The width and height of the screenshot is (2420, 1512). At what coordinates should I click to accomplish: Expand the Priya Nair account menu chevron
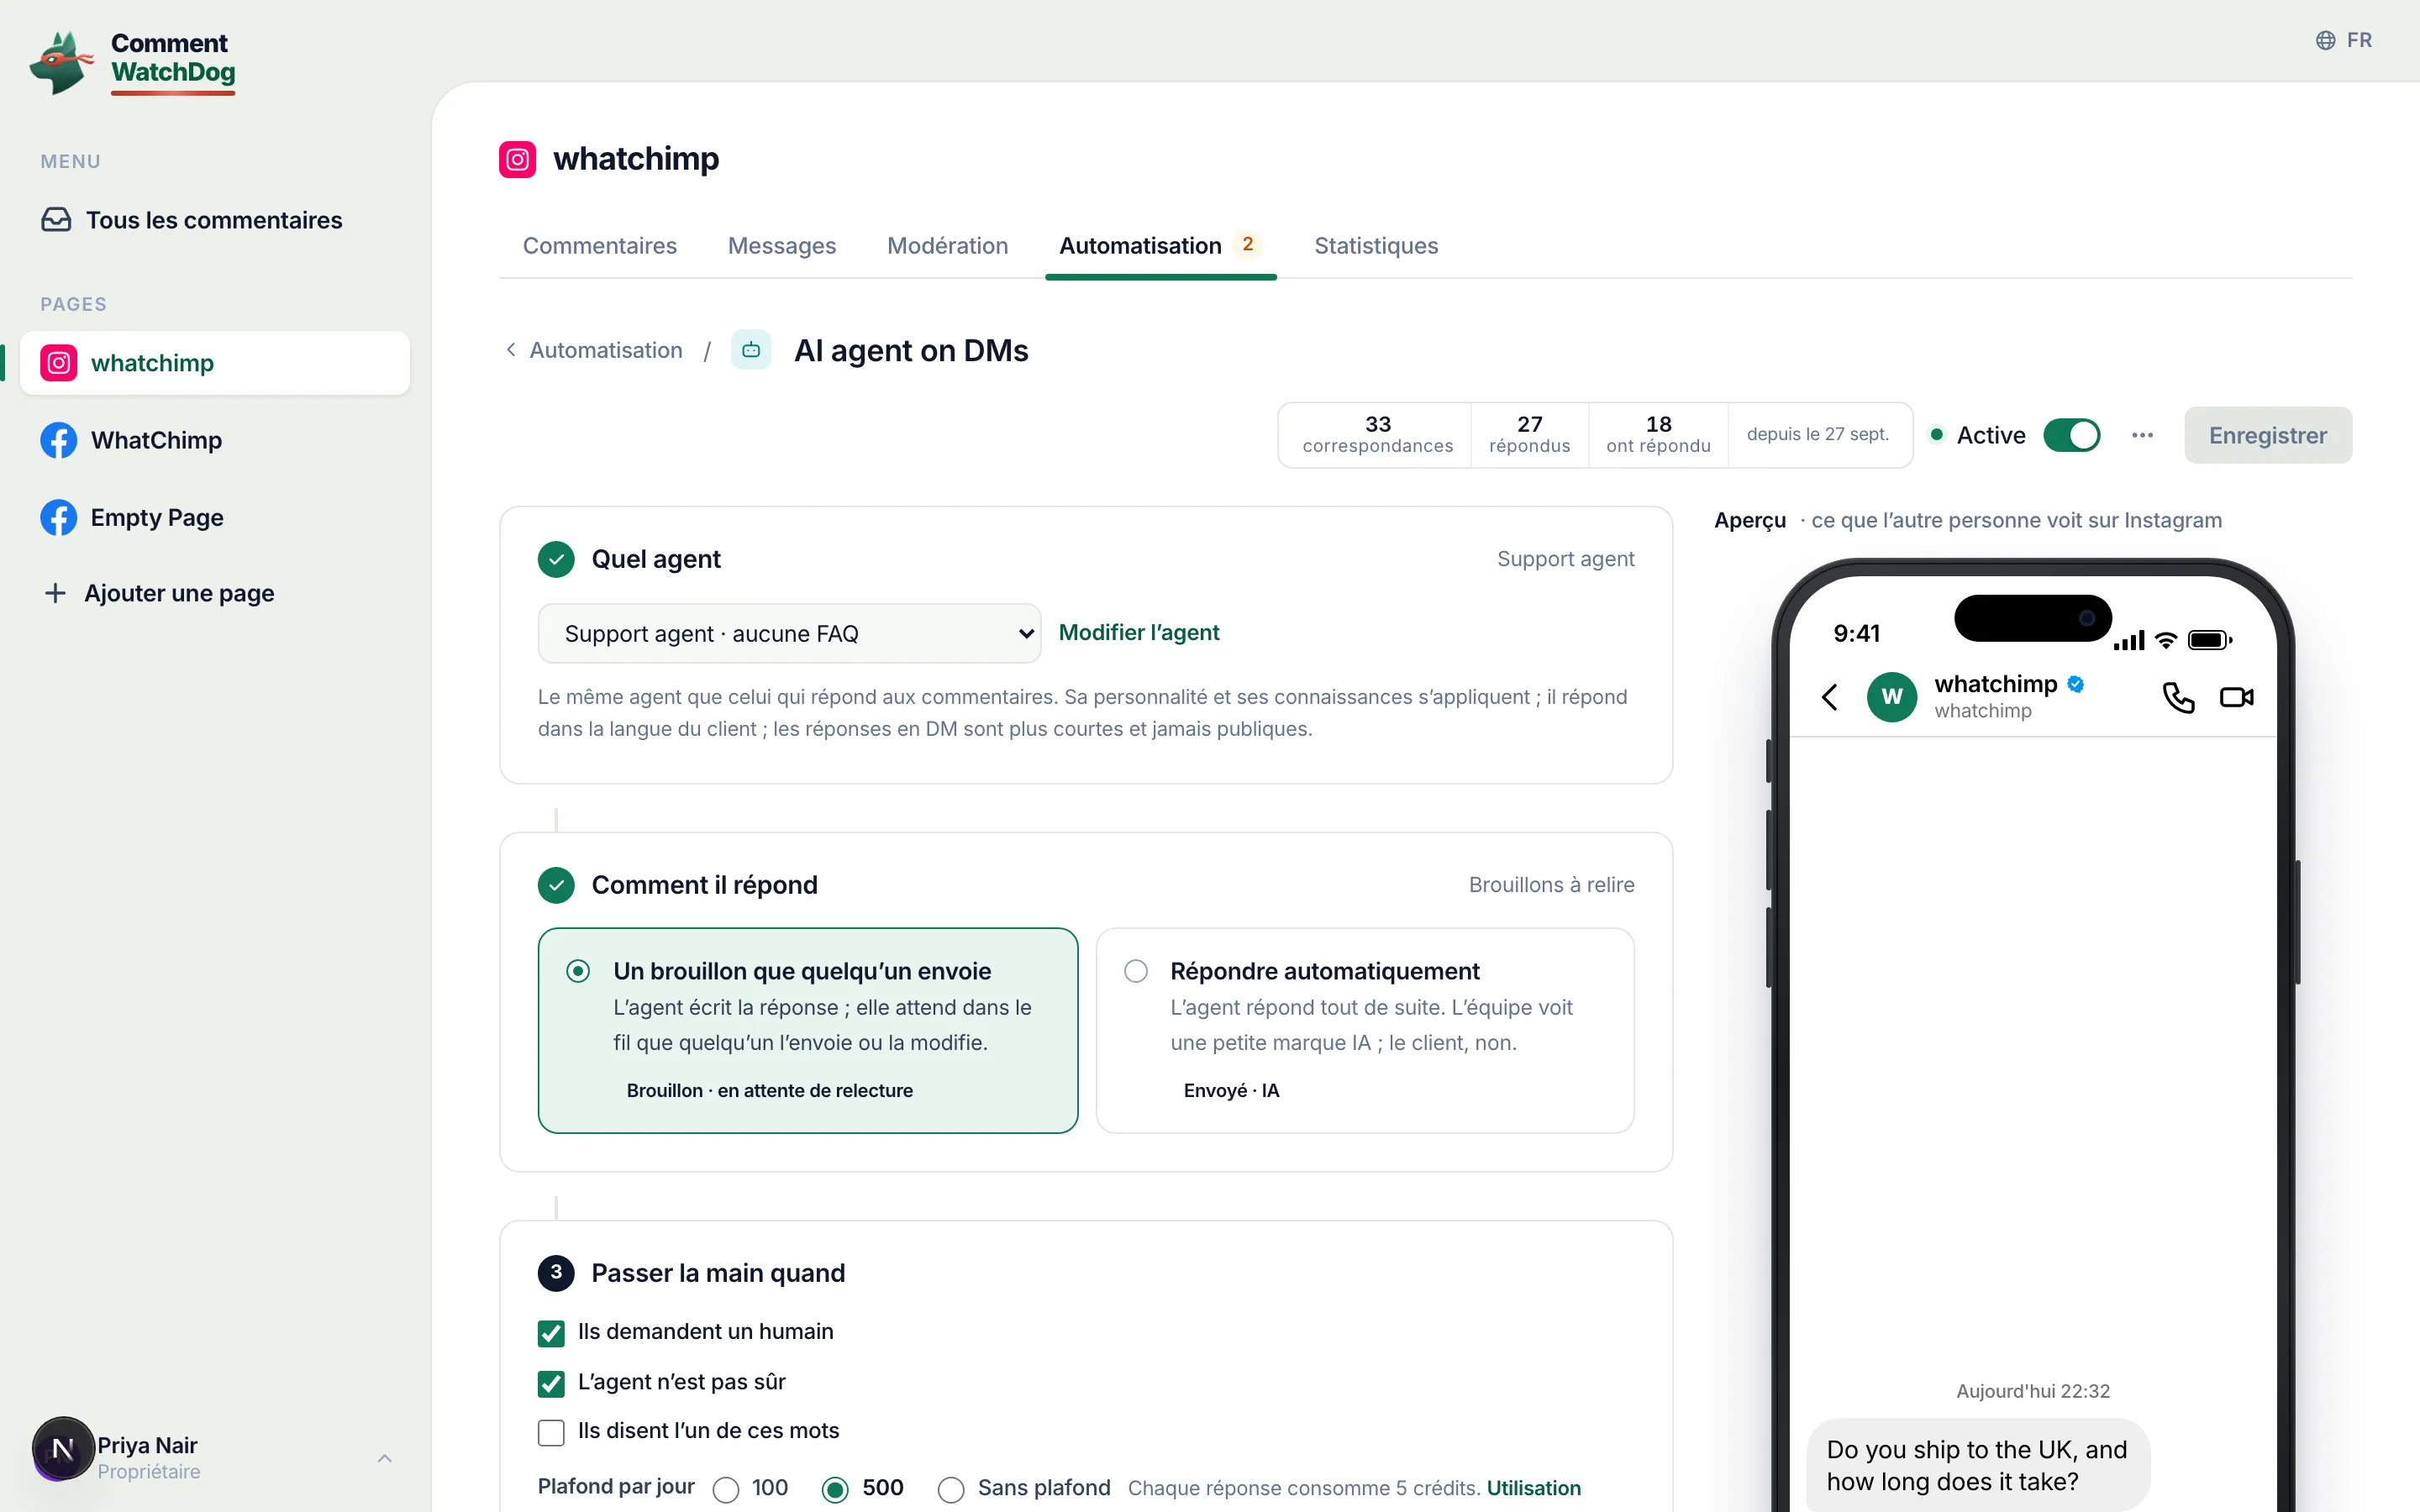click(385, 1458)
